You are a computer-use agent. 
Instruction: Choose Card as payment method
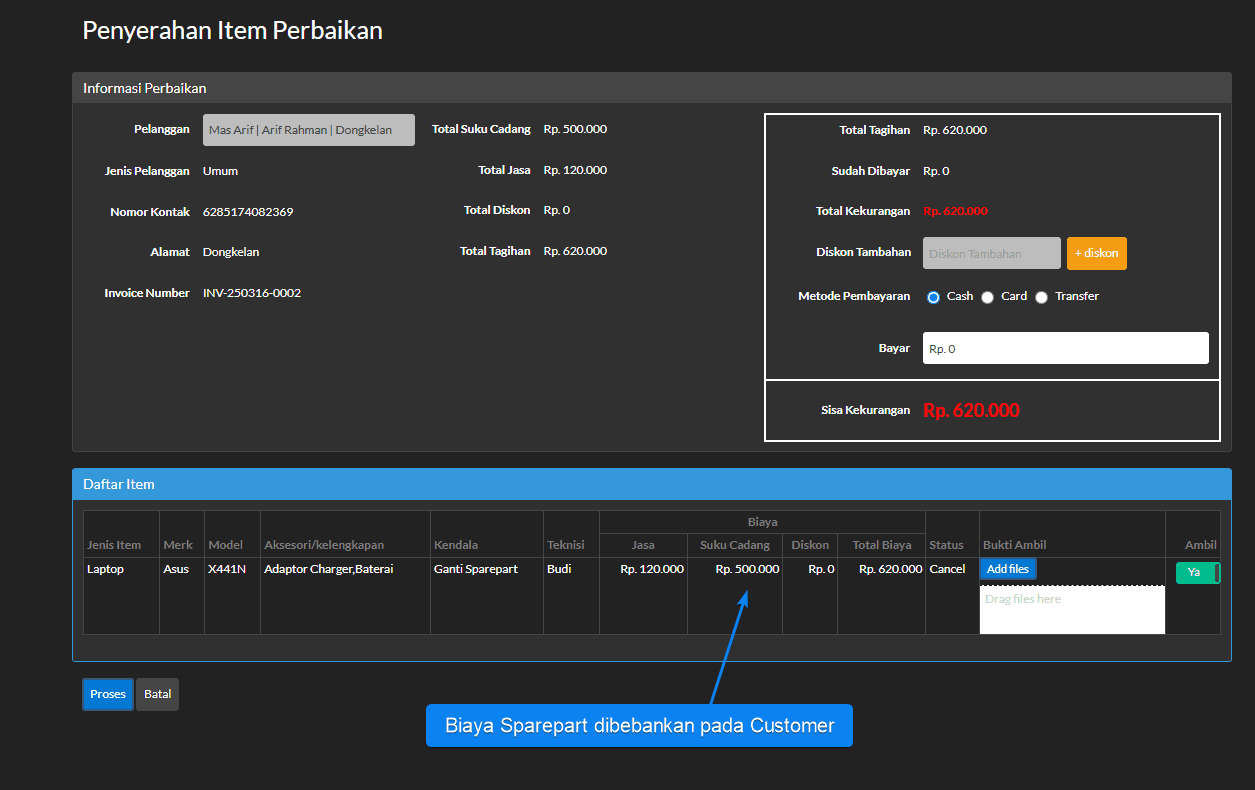pyautogui.click(x=988, y=297)
